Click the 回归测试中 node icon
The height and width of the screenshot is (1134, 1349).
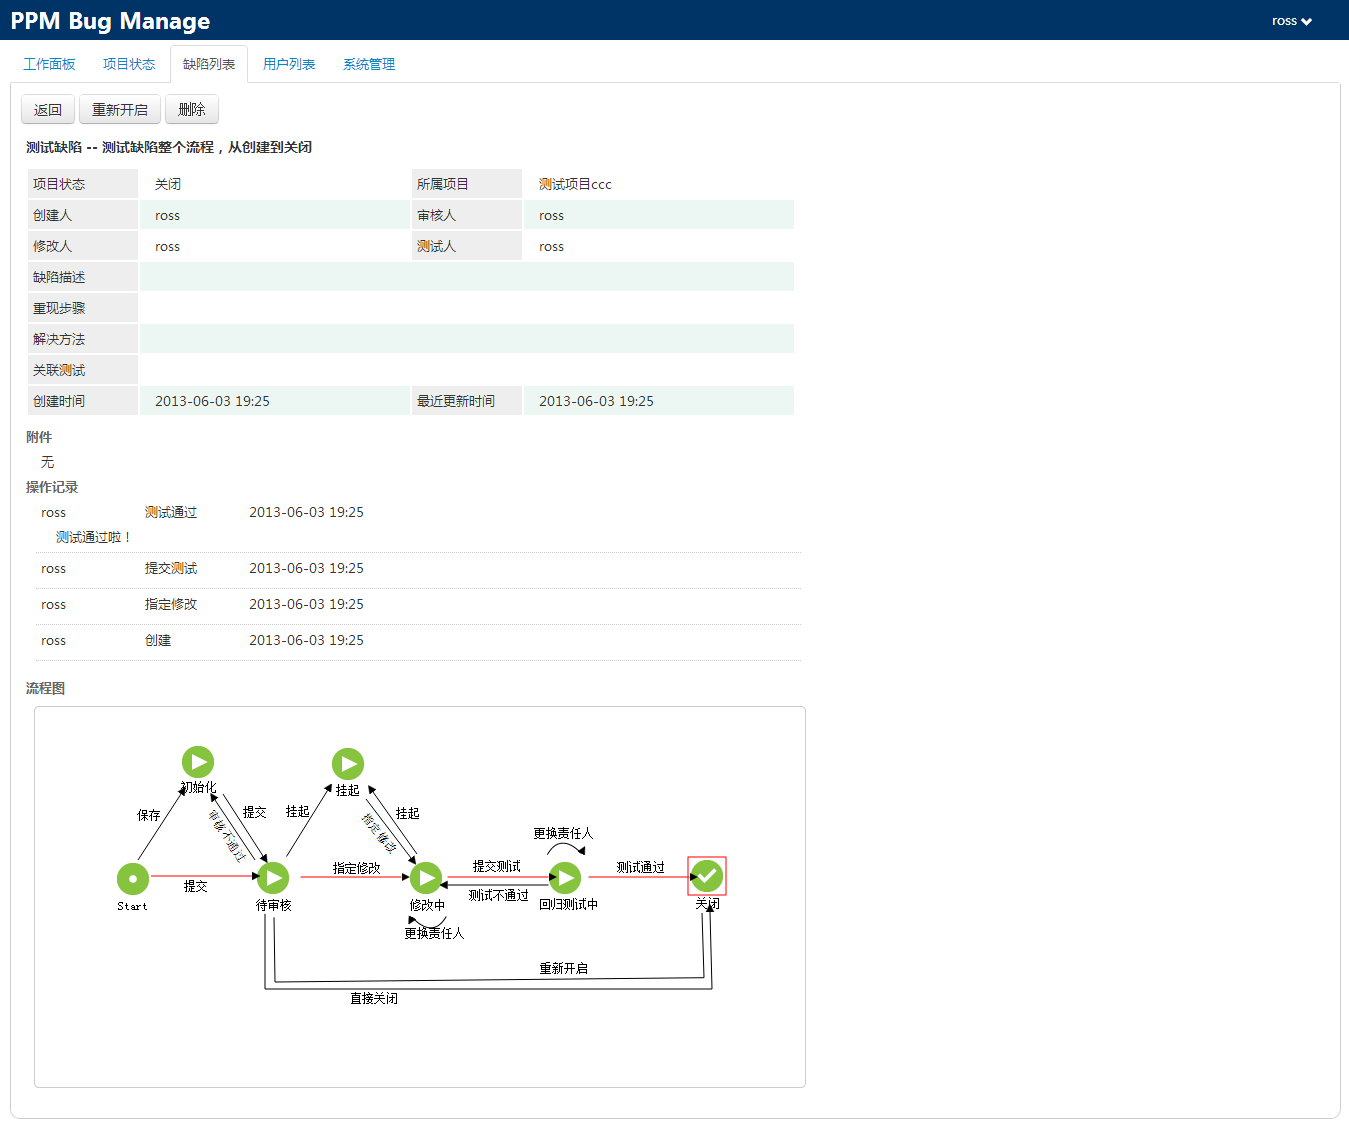pos(565,878)
